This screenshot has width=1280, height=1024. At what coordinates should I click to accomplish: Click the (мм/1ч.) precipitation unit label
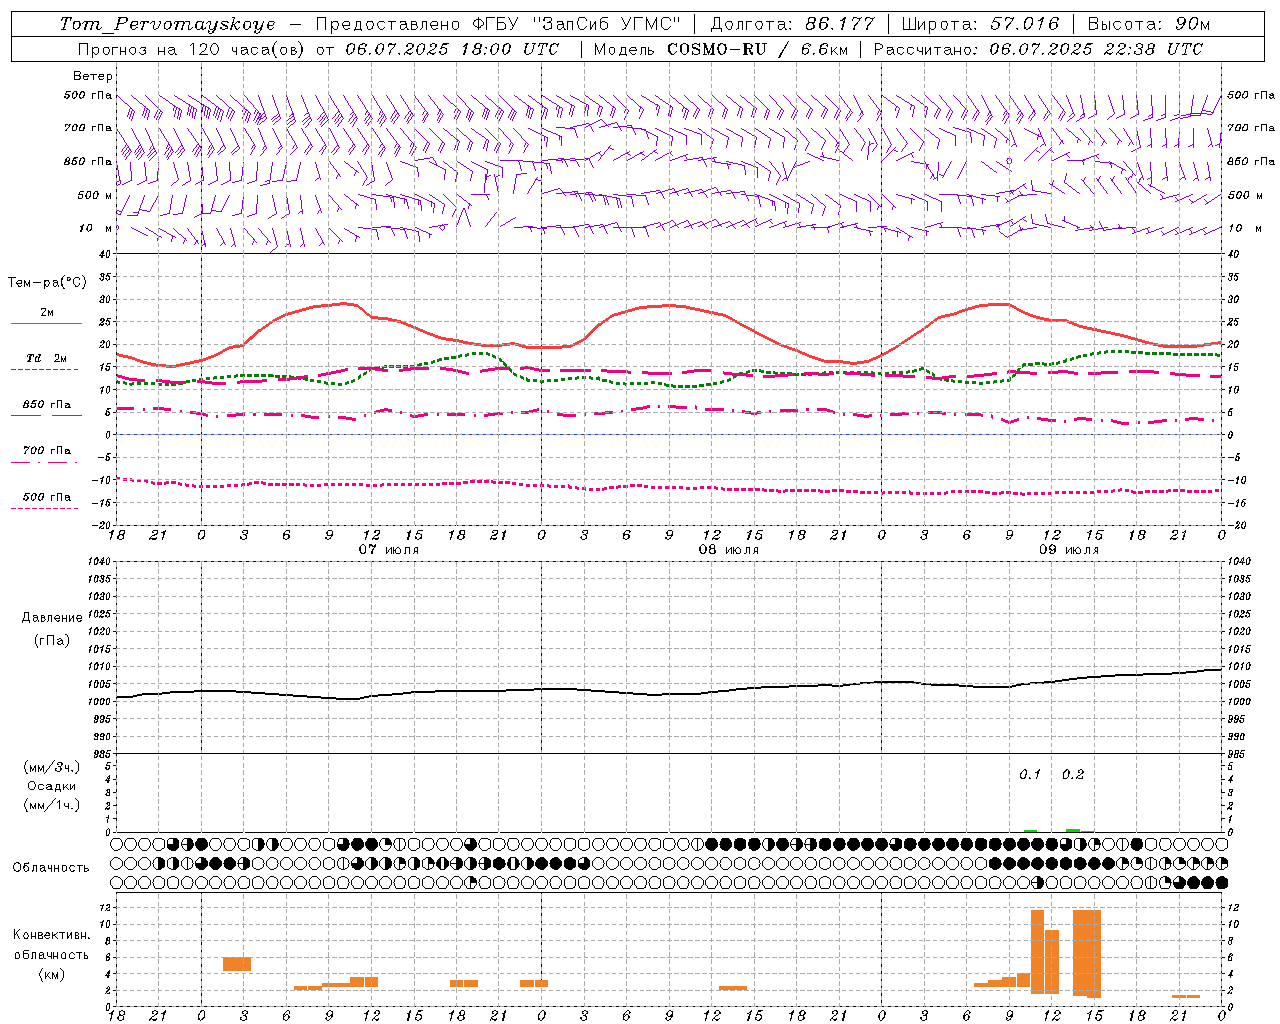click(x=52, y=805)
